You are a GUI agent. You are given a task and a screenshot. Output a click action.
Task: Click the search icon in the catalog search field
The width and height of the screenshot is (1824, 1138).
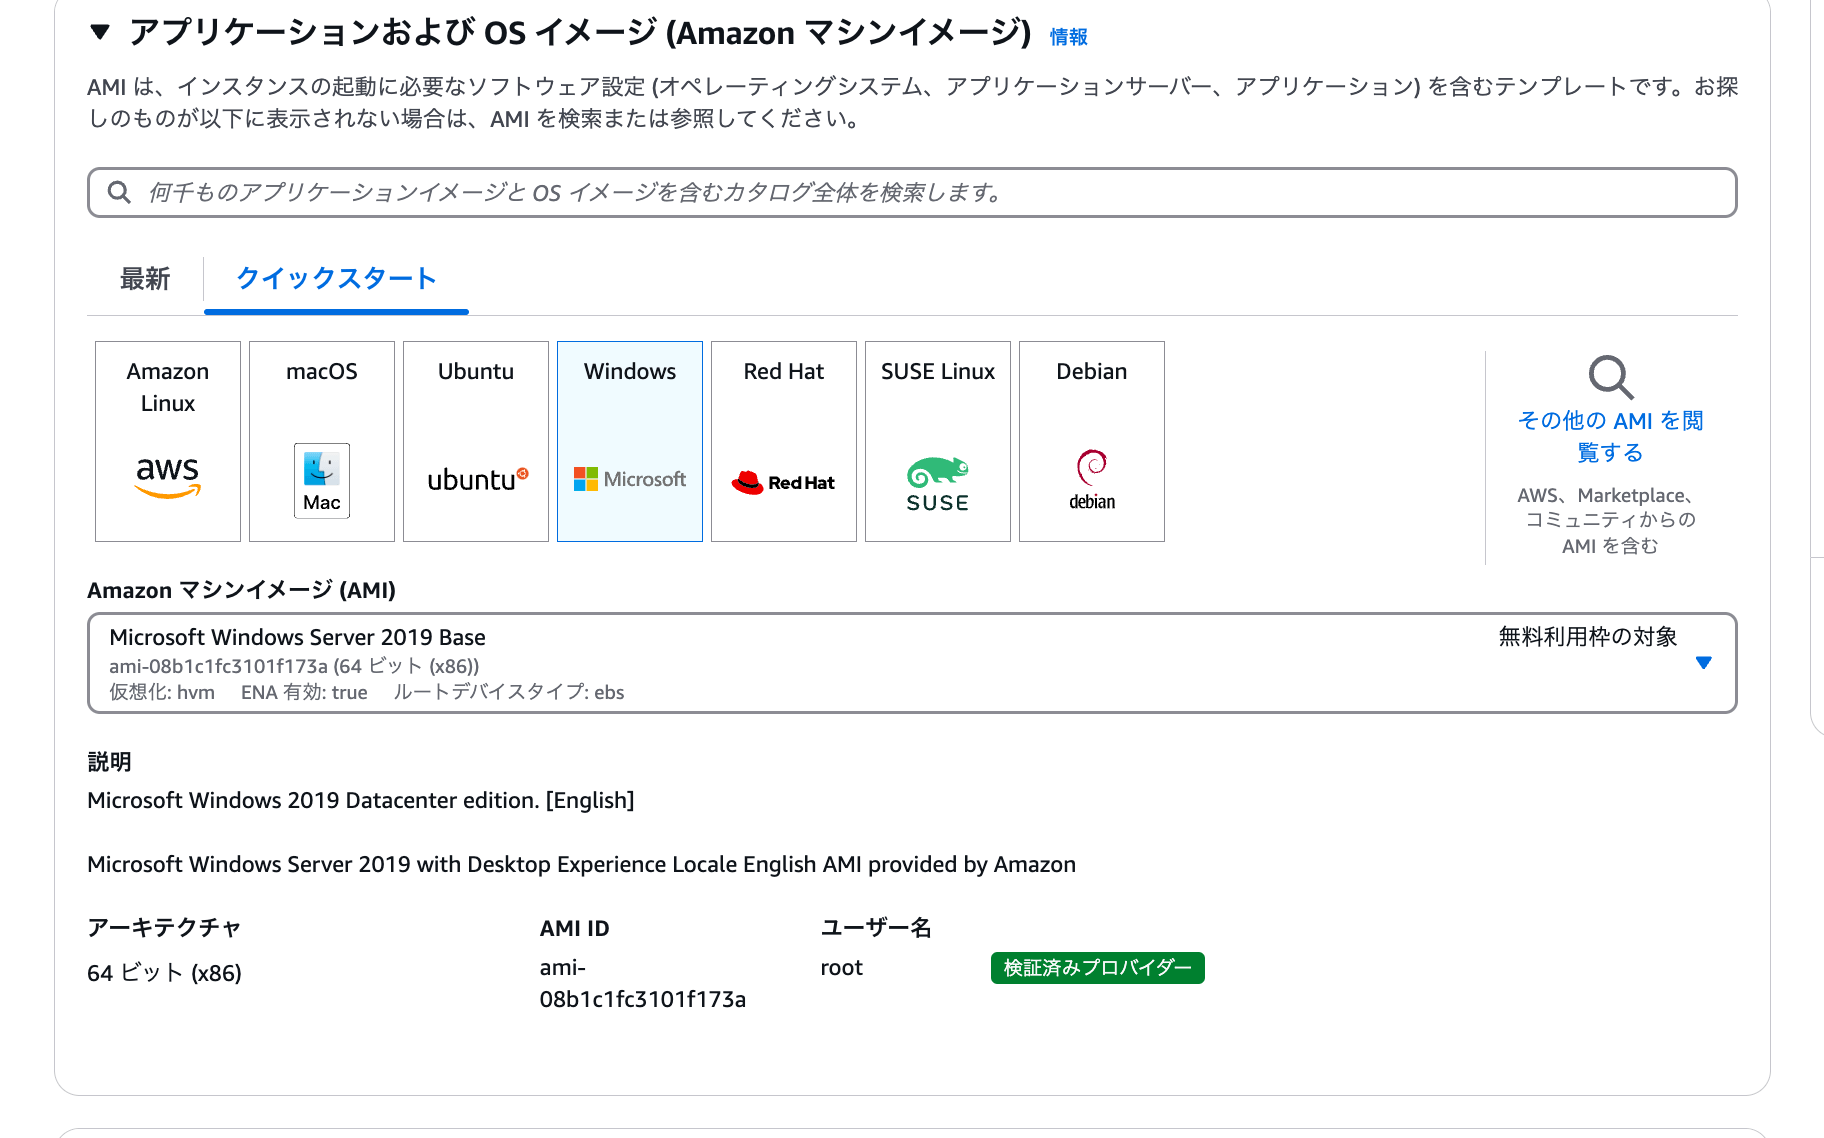(119, 192)
